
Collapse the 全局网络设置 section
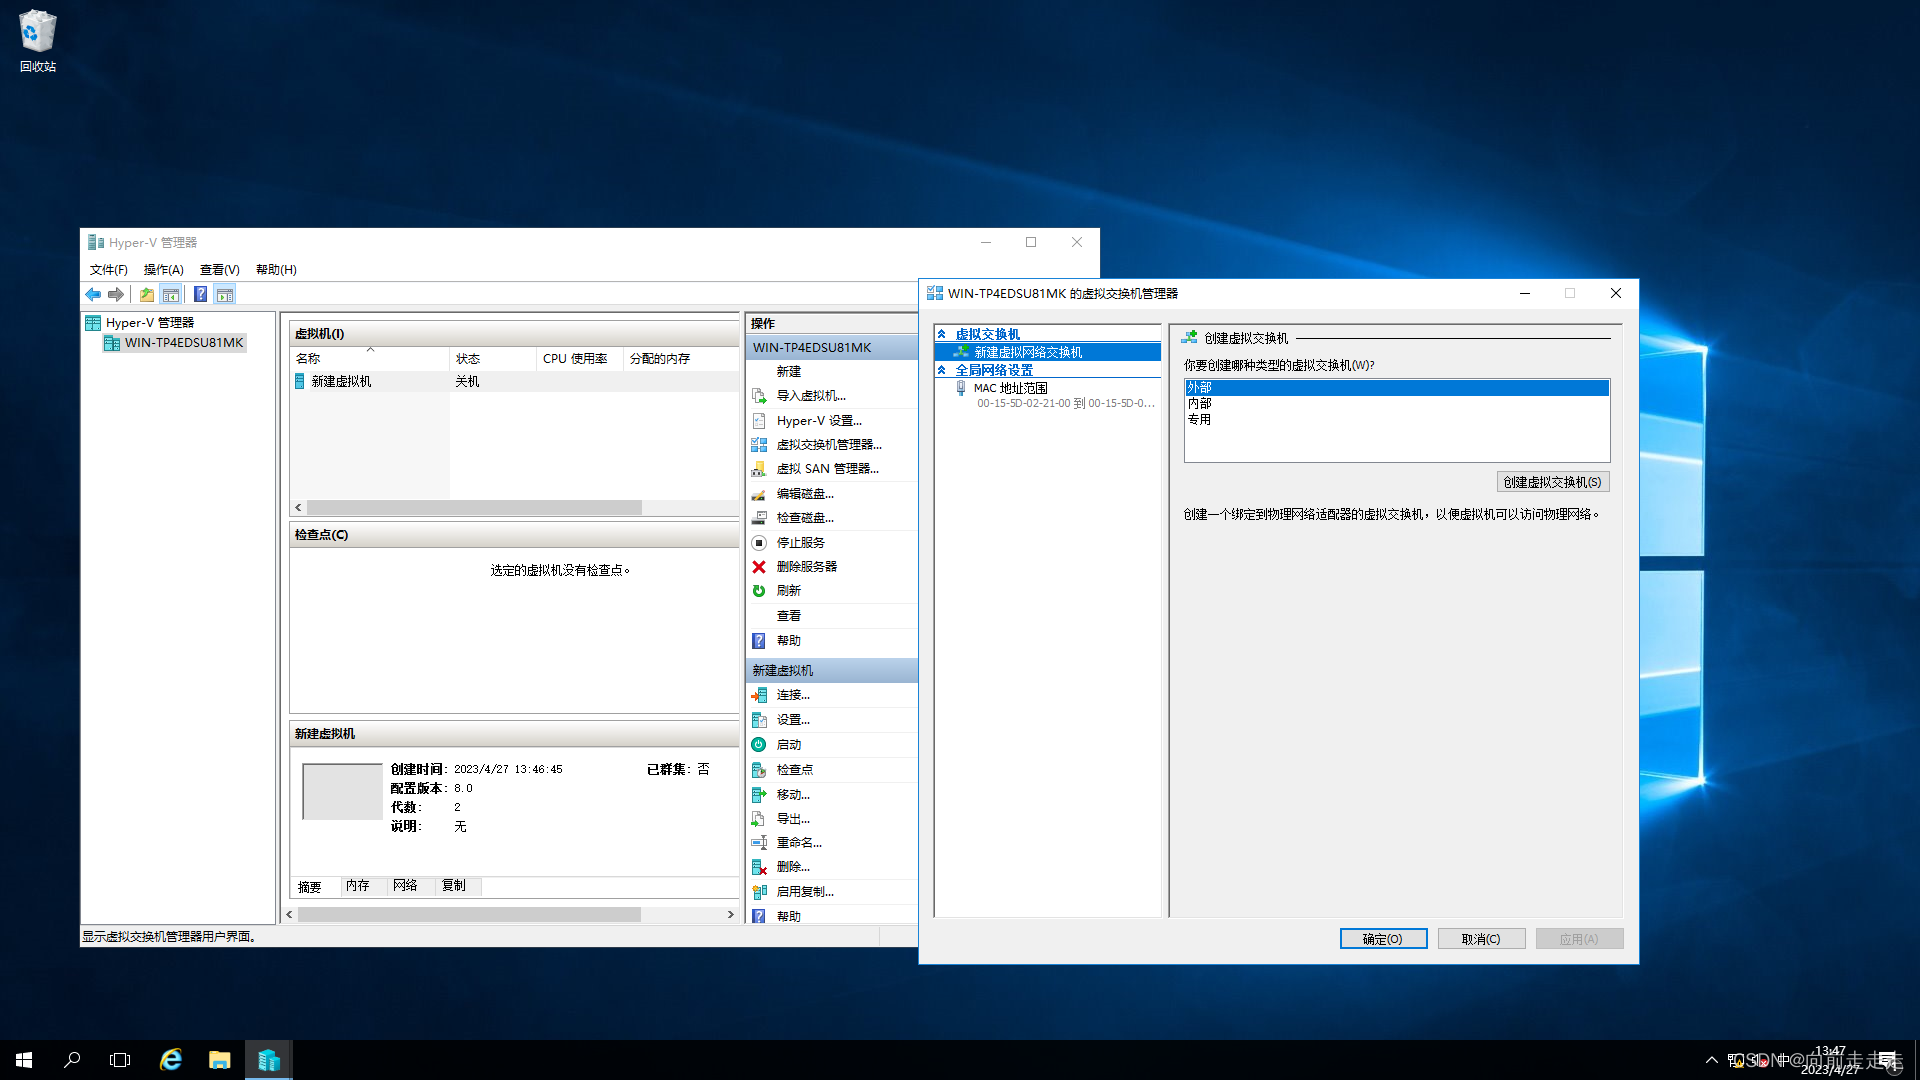(x=942, y=370)
